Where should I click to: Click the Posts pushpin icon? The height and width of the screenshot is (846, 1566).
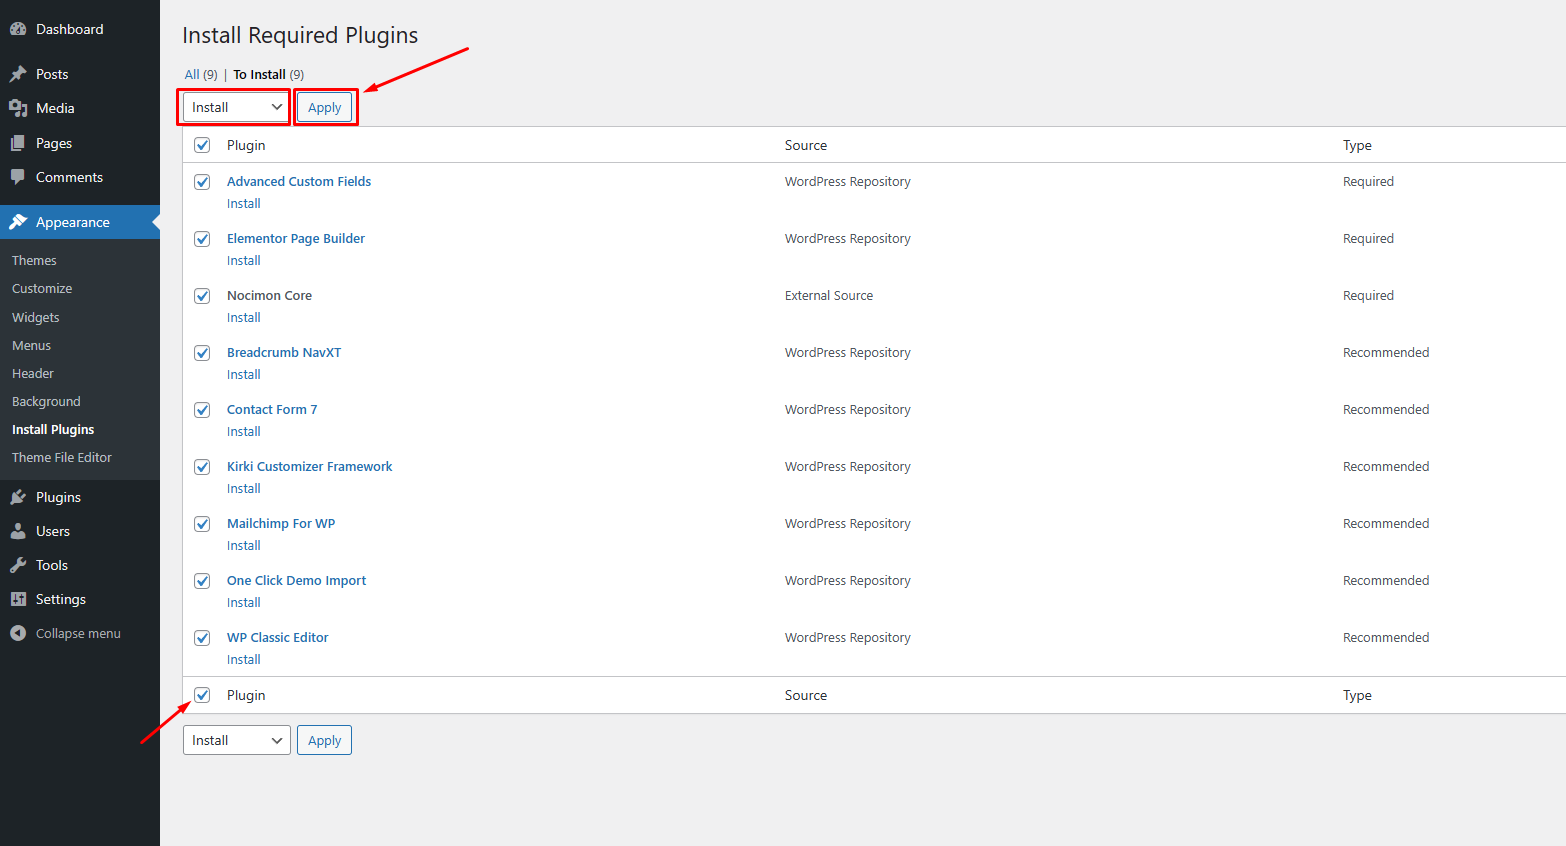[x=18, y=74]
